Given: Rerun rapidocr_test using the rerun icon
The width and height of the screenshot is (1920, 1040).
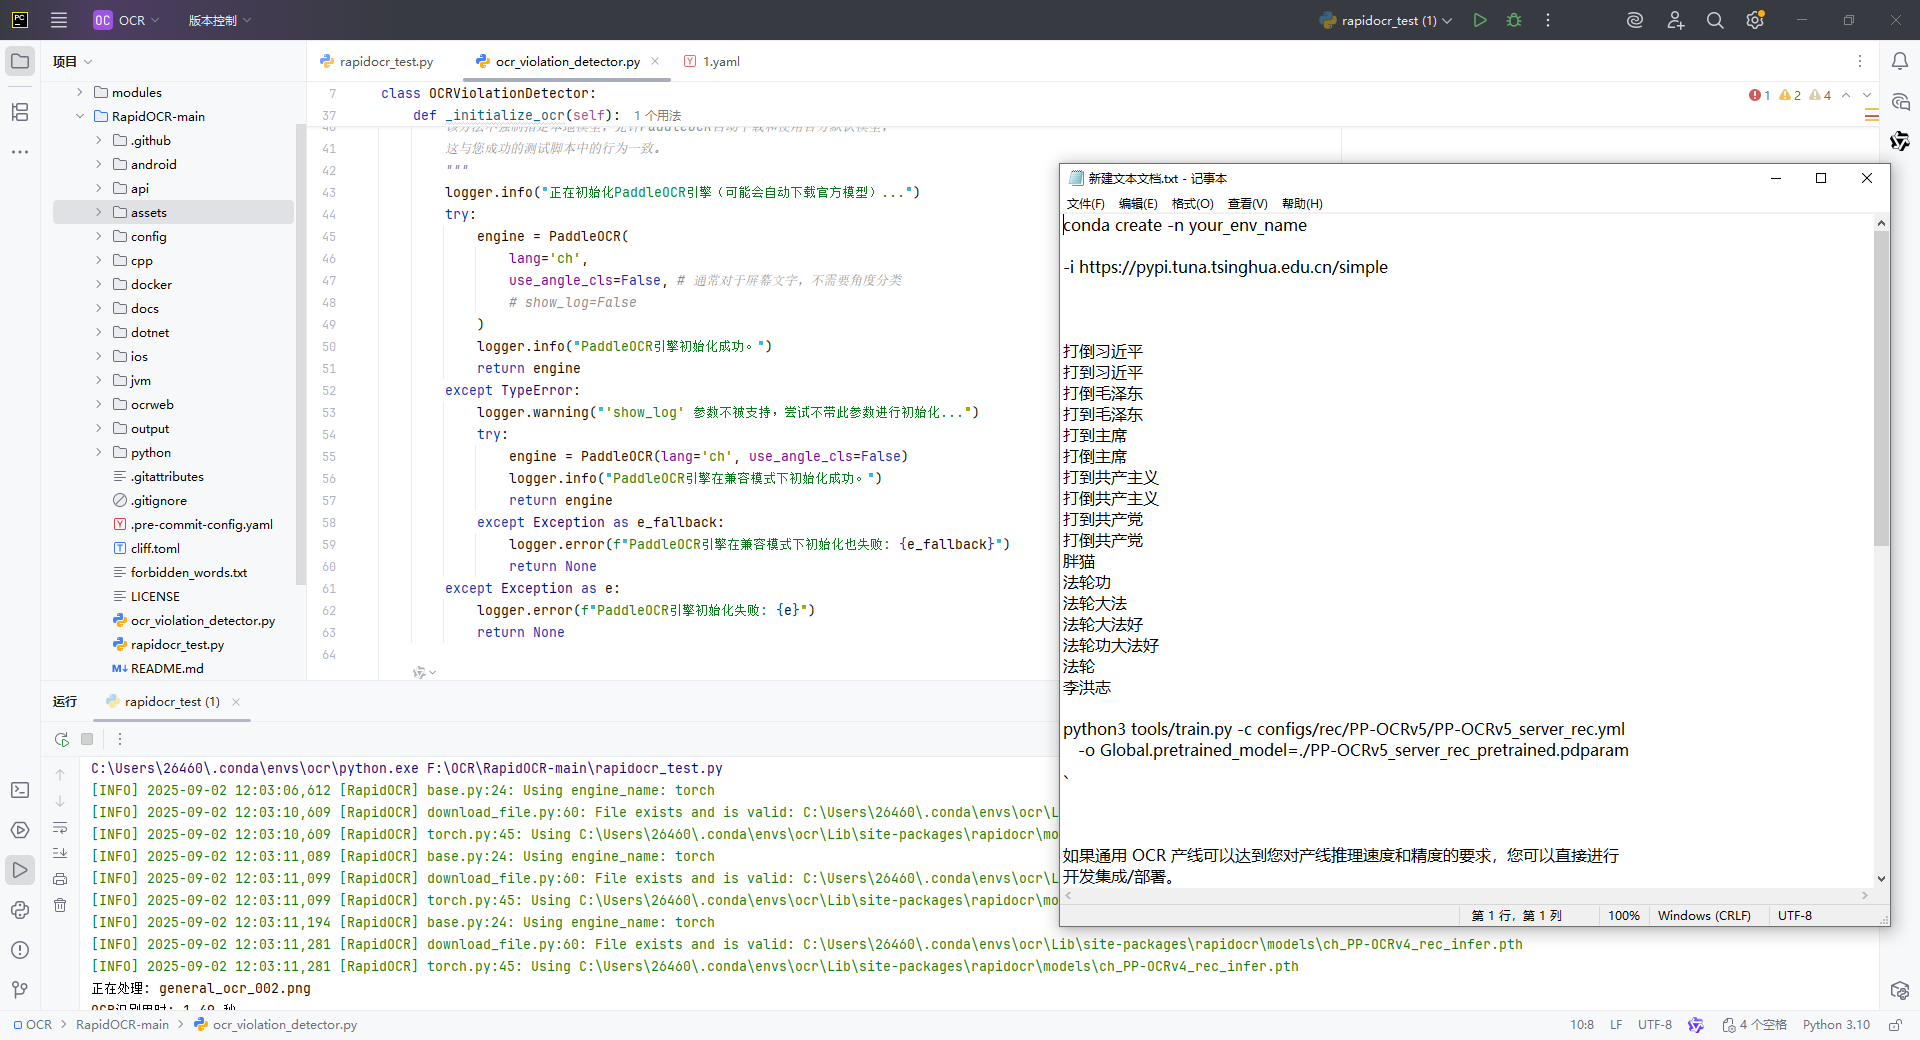Looking at the screenshot, I should (62, 739).
